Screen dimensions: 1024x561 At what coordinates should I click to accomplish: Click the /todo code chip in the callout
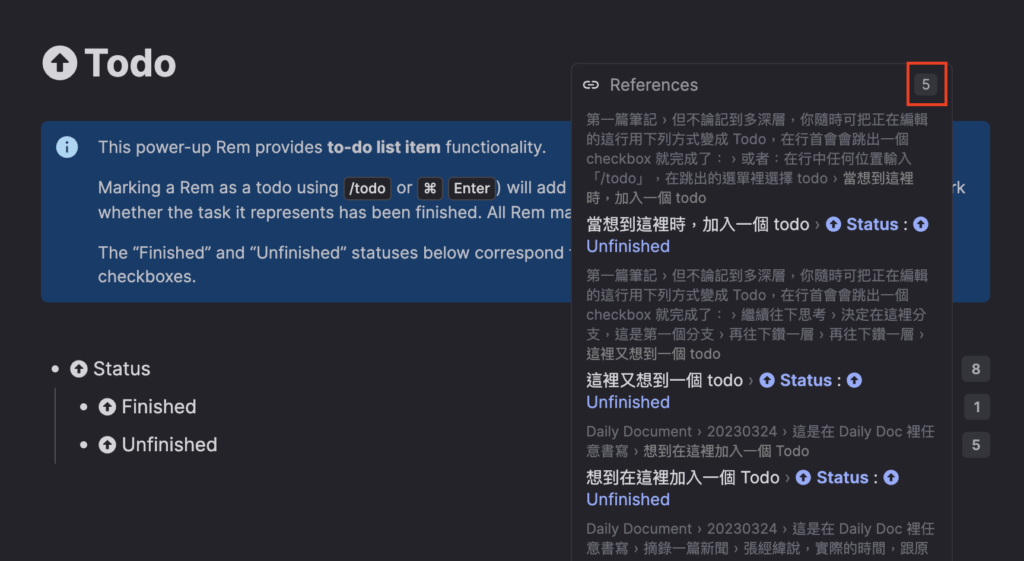pos(366,188)
